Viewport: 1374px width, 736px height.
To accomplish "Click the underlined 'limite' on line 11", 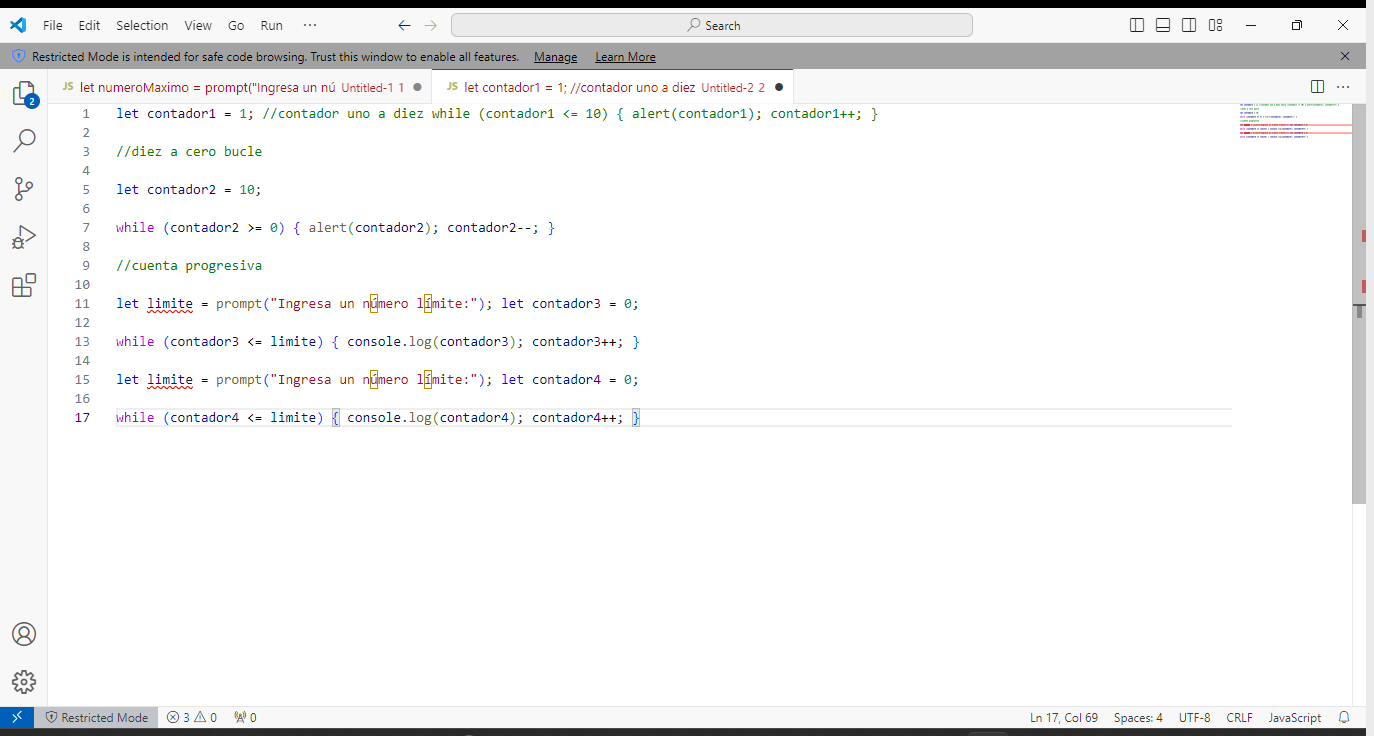I will [x=170, y=303].
